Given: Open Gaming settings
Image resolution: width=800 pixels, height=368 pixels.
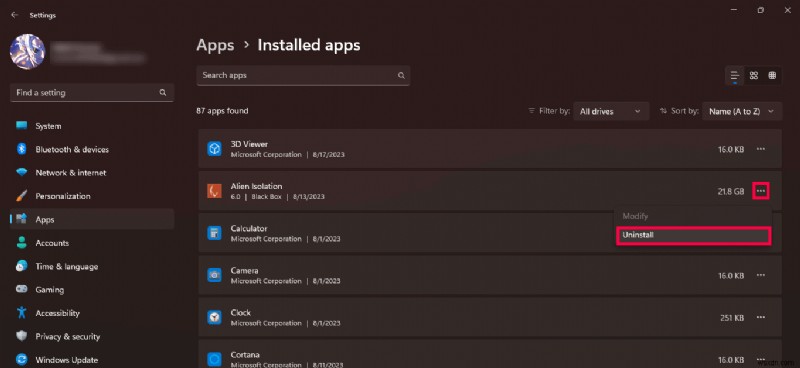Looking at the screenshot, I should pos(92,289).
